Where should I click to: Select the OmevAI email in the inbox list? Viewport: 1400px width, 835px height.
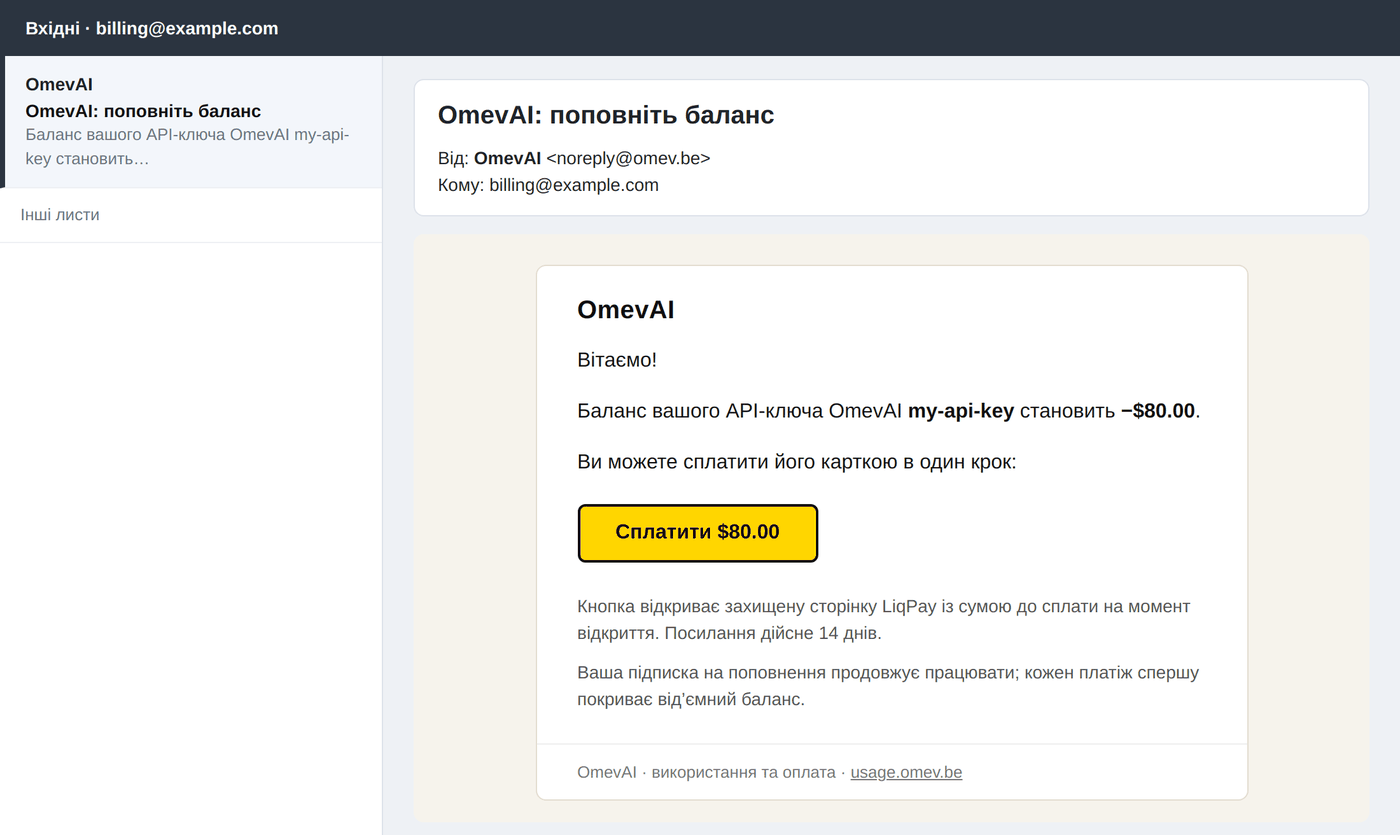point(191,122)
